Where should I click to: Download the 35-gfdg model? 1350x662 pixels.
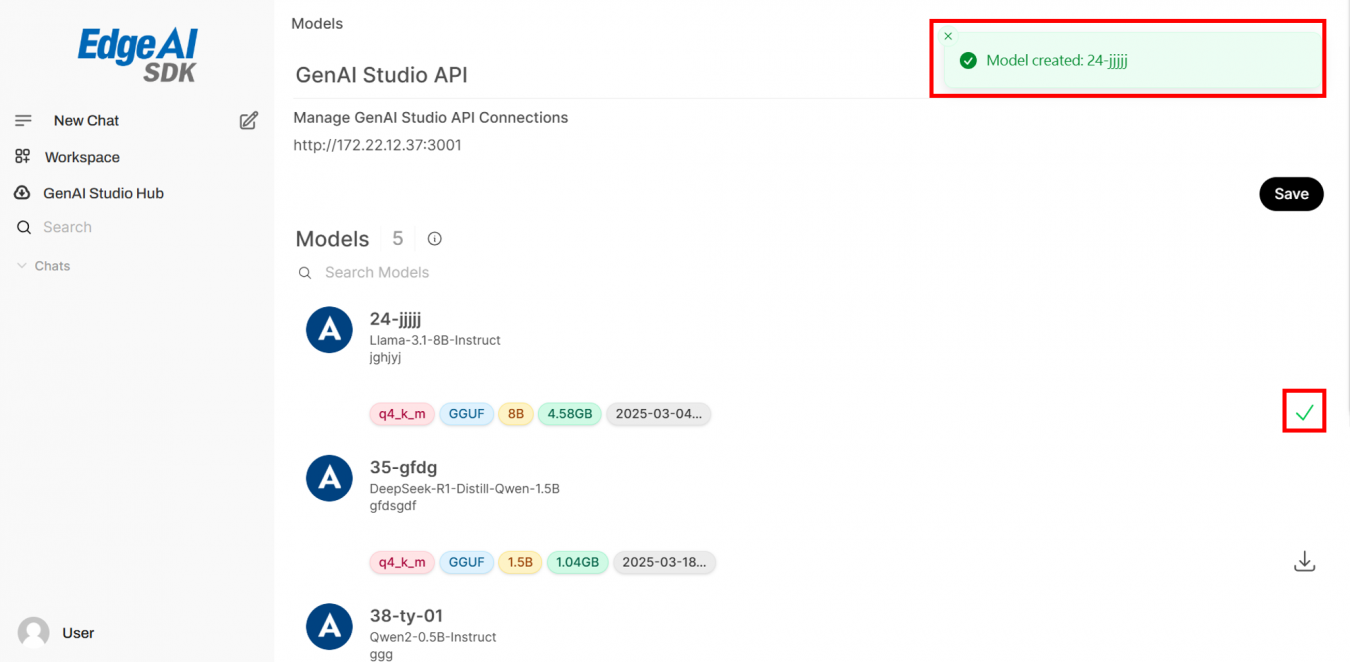[x=1304, y=561]
